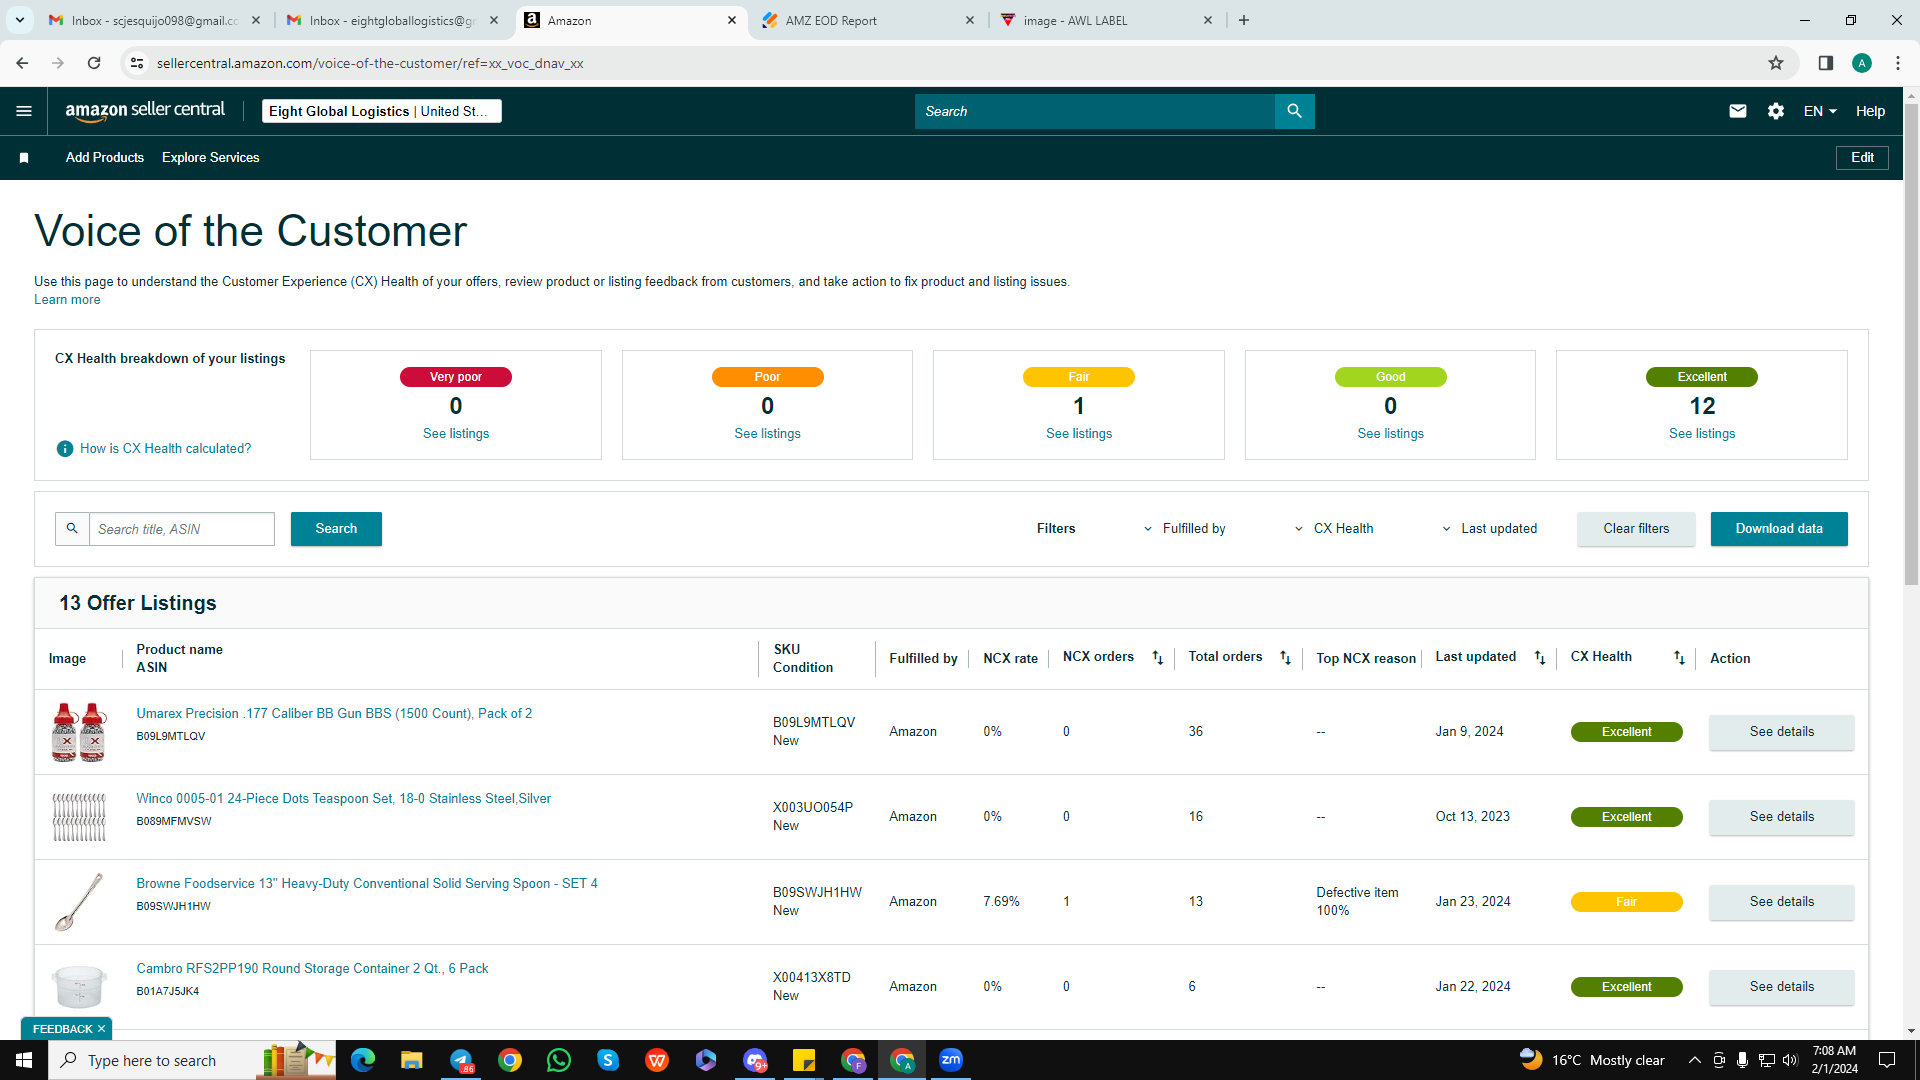Expand the Last updated filter

click(x=1489, y=529)
